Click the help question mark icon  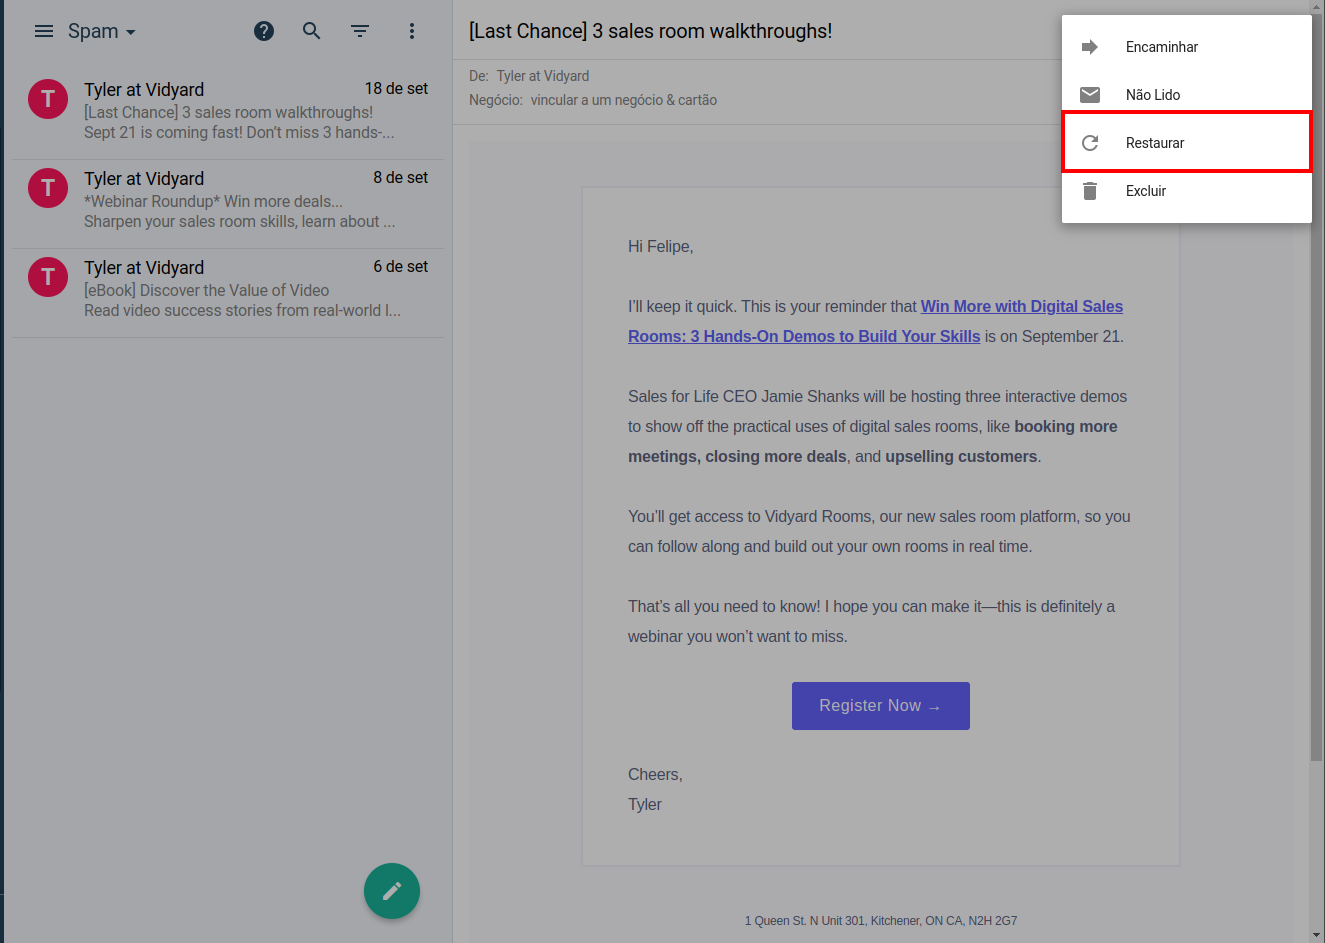pyautogui.click(x=264, y=31)
